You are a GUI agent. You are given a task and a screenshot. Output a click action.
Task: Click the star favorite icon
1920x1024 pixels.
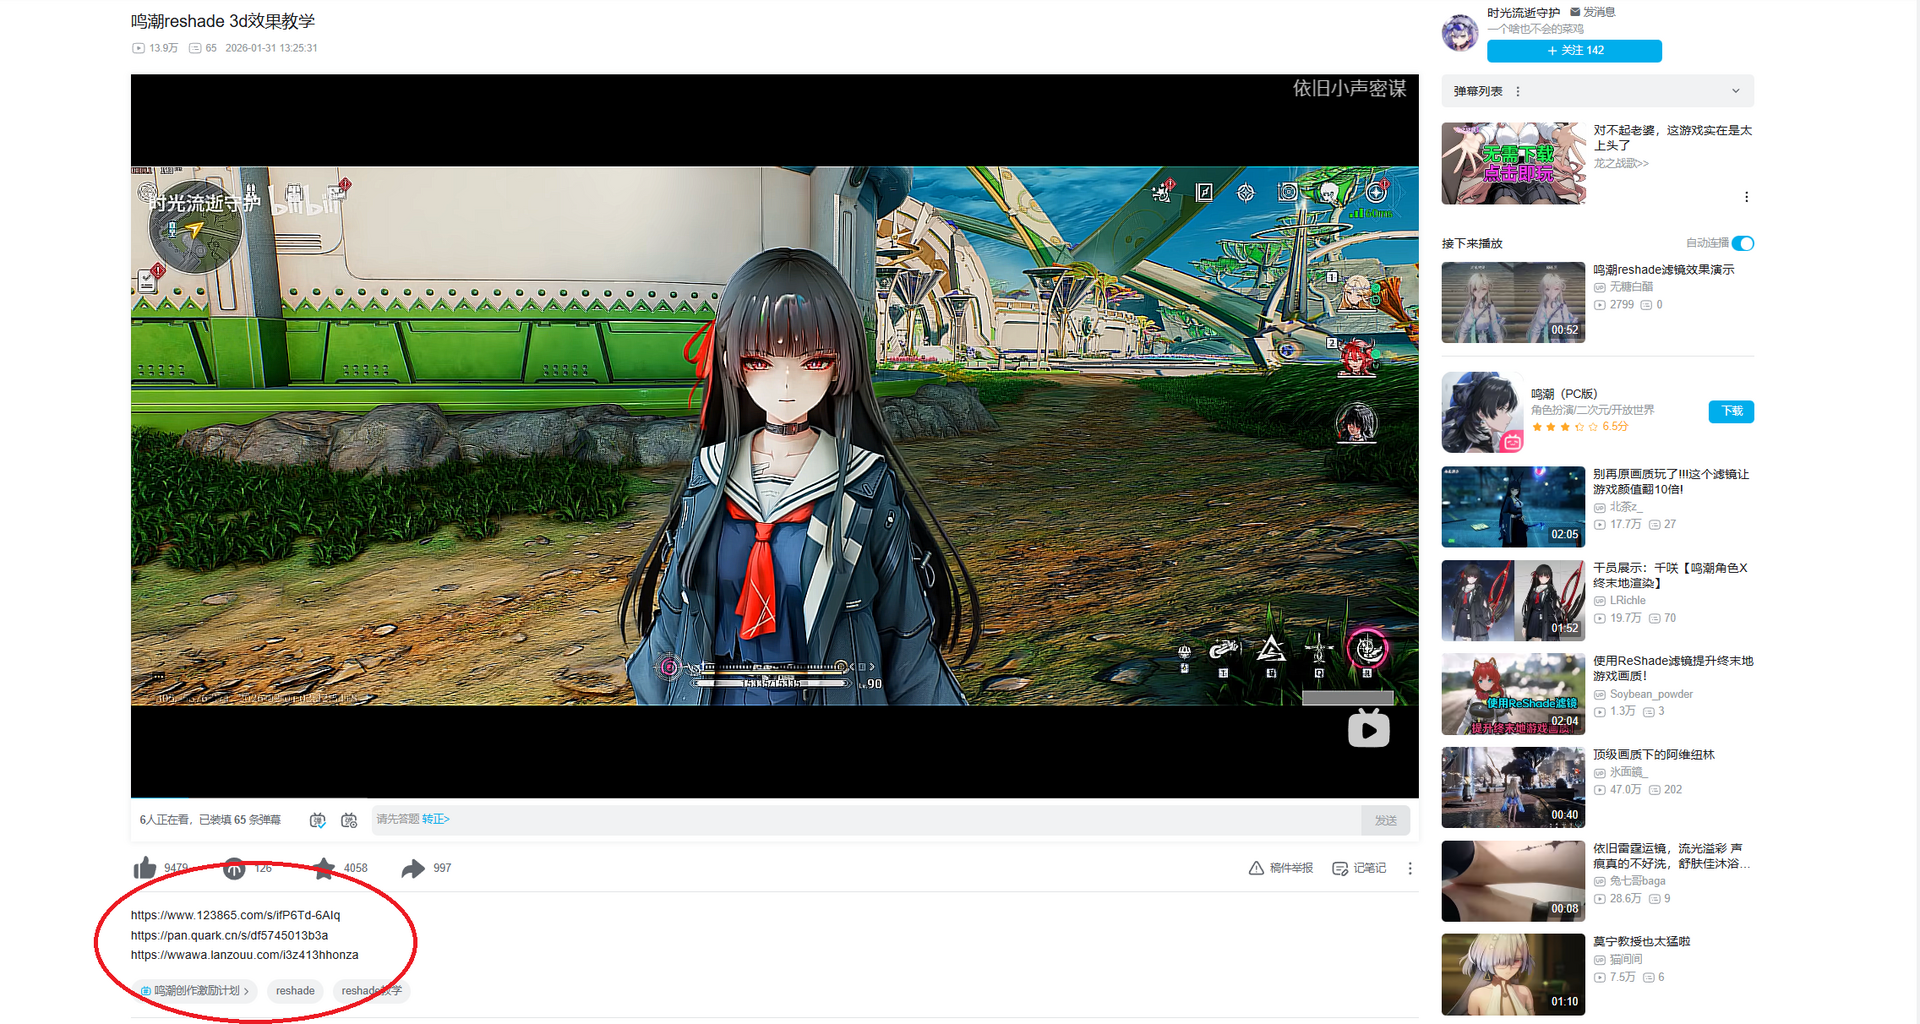click(x=324, y=868)
